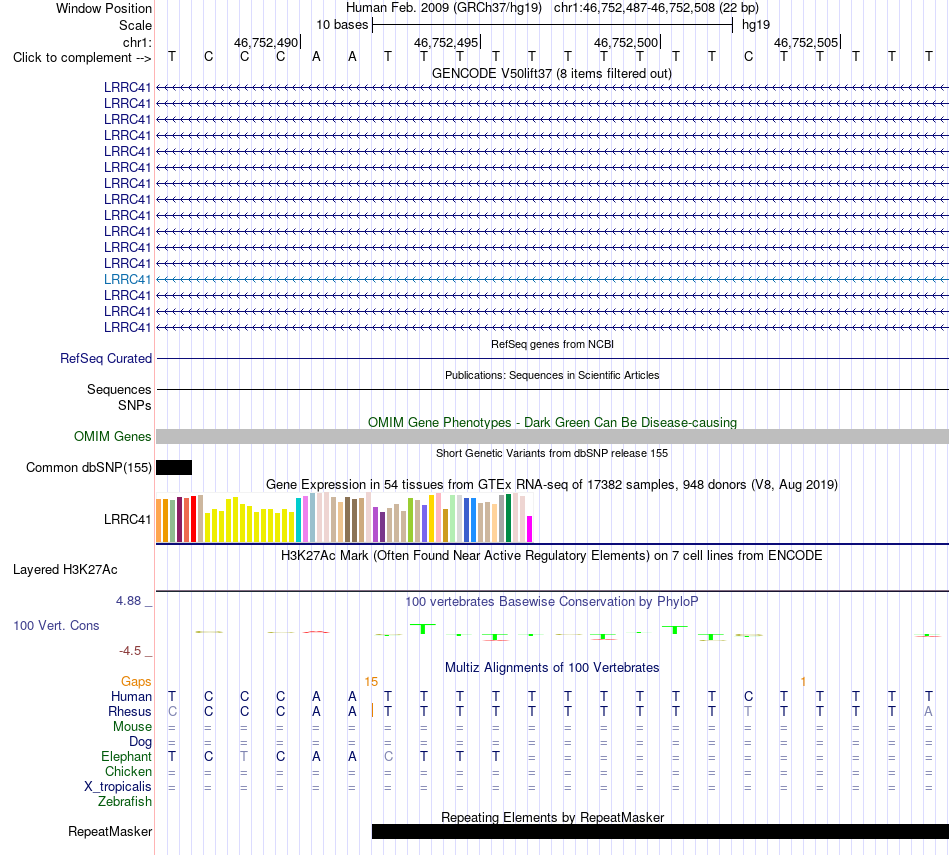Click the chr1: ruler label
This screenshot has width=950, height=855.
[x=137, y=42]
